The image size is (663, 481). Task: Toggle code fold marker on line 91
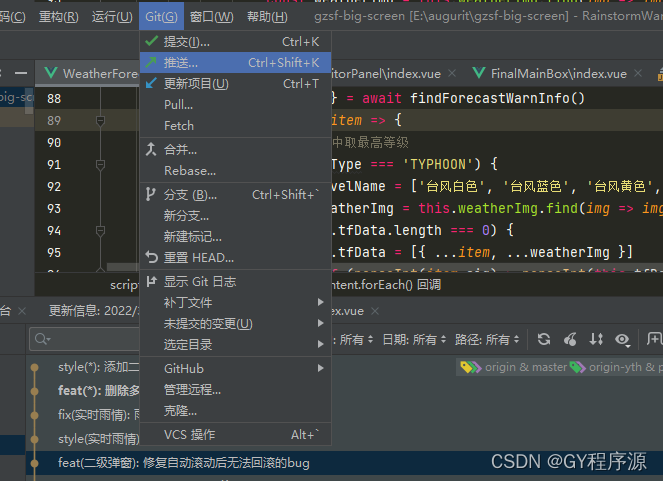click(100, 165)
